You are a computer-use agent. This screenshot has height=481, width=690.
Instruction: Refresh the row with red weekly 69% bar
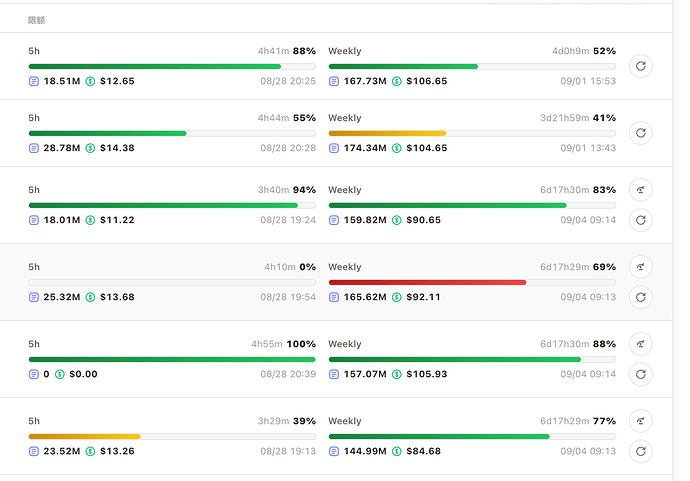click(x=641, y=297)
